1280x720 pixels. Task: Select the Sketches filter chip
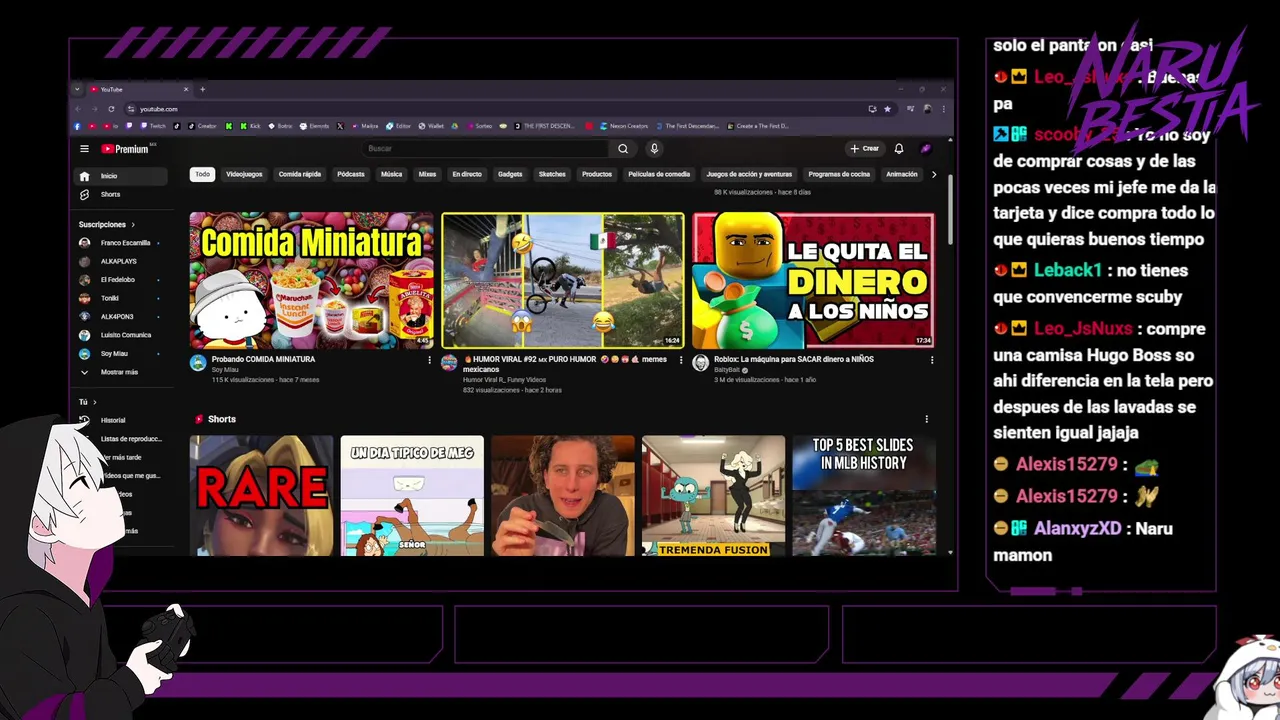pyautogui.click(x=552, y=174)
